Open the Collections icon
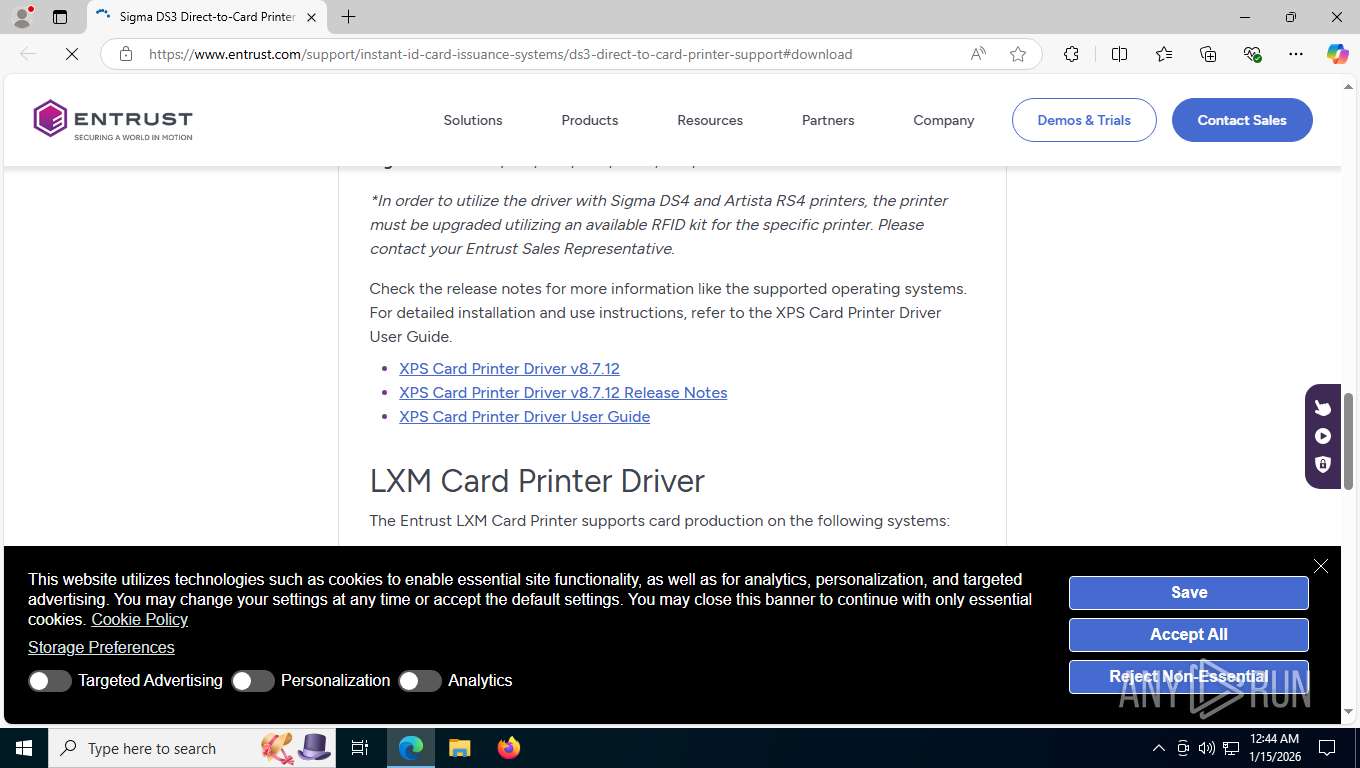The width and height of the screenshot is (1360, 768). (x=1208, y=54)
